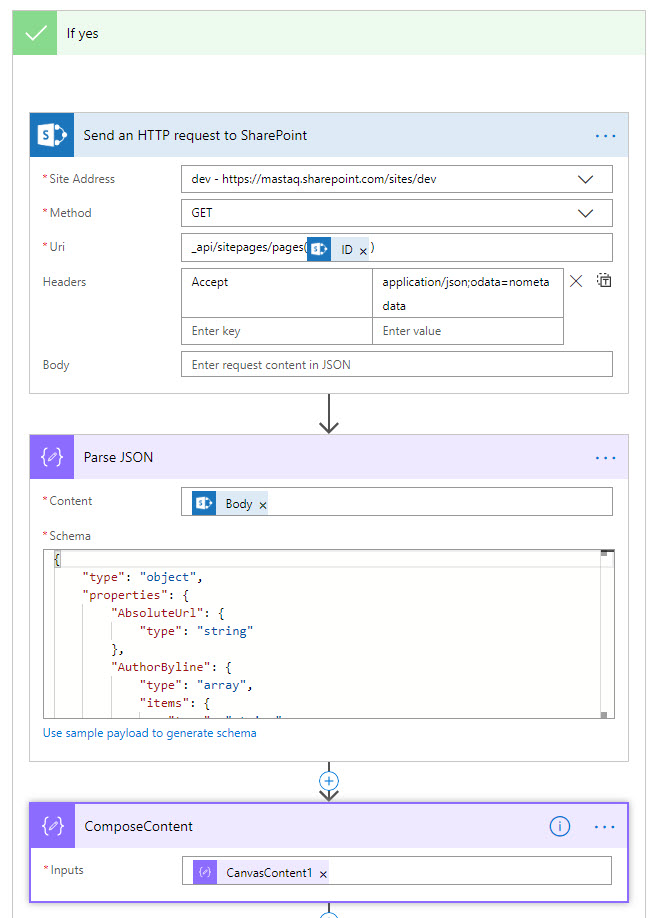Click the Enter key header field
653x918 pixels.
(276, 331)
